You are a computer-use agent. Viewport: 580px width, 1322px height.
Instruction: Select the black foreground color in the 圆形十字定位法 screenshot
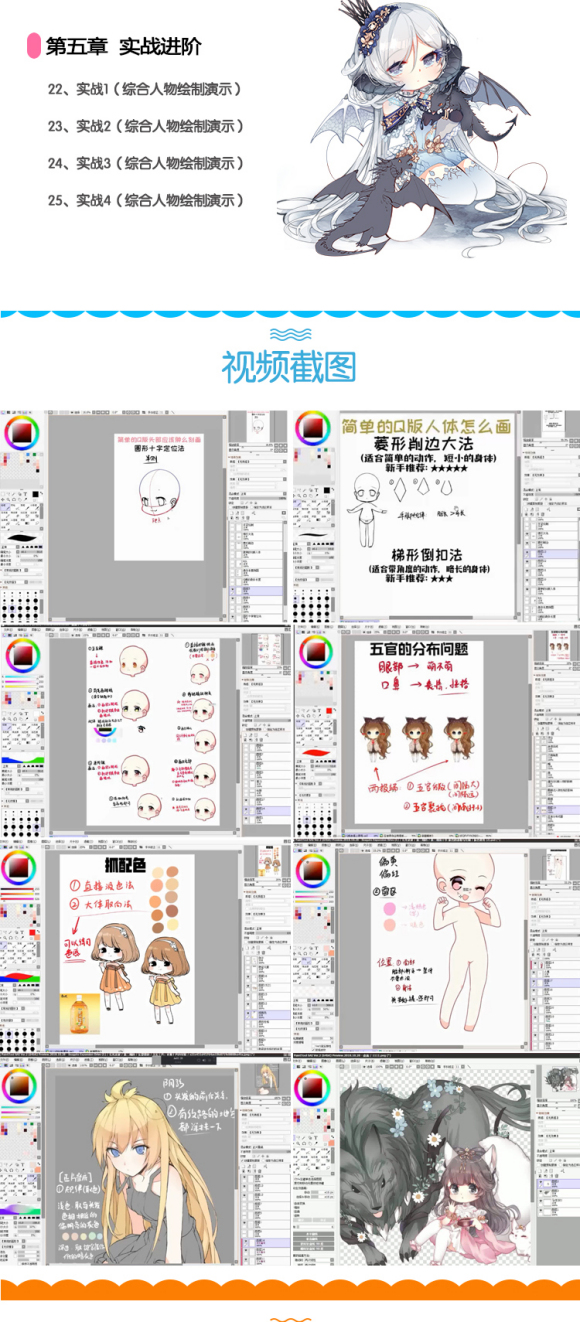coord(35,493)
